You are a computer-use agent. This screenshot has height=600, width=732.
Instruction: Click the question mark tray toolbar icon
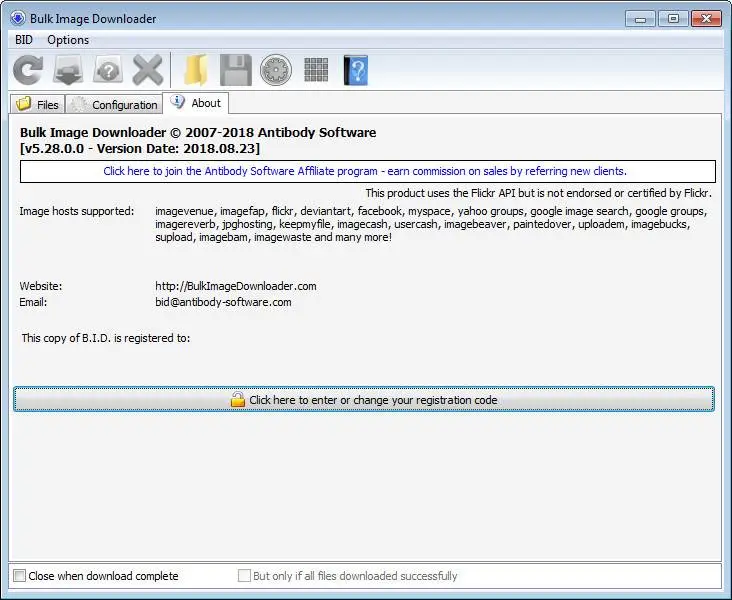(x=108, y=70)
